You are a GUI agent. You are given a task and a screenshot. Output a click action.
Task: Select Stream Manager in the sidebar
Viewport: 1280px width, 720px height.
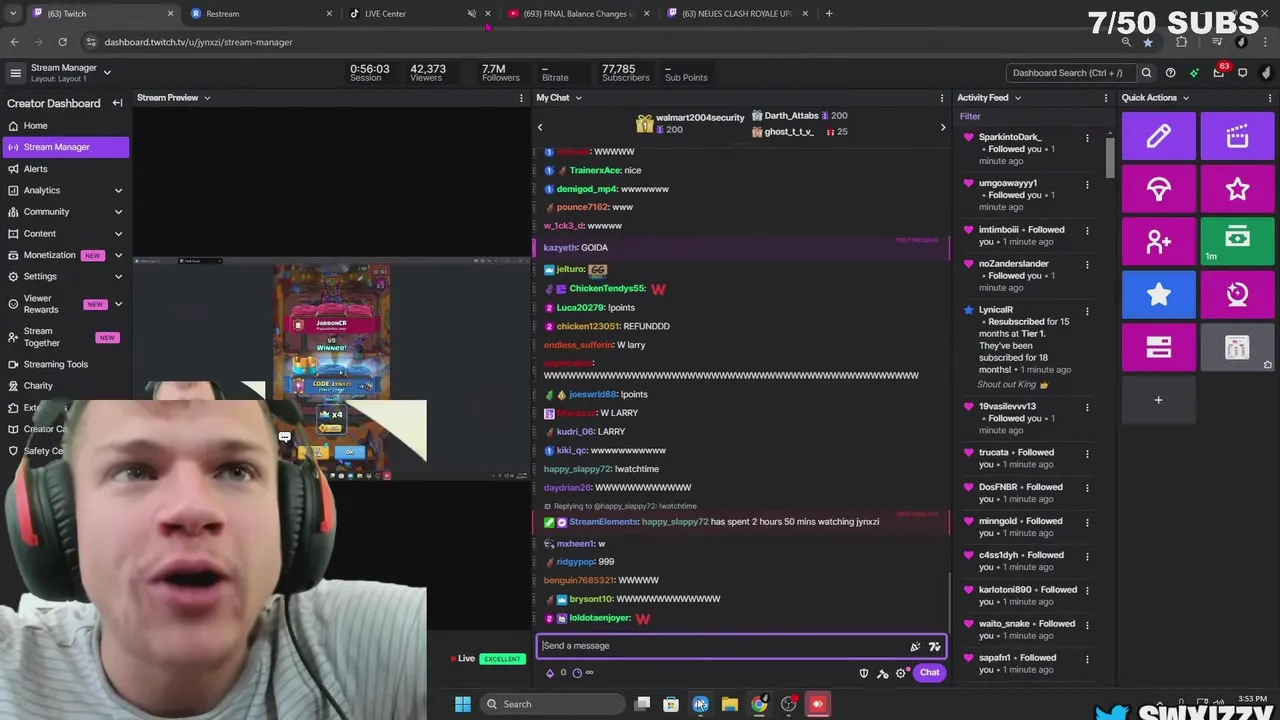[65, 147]
